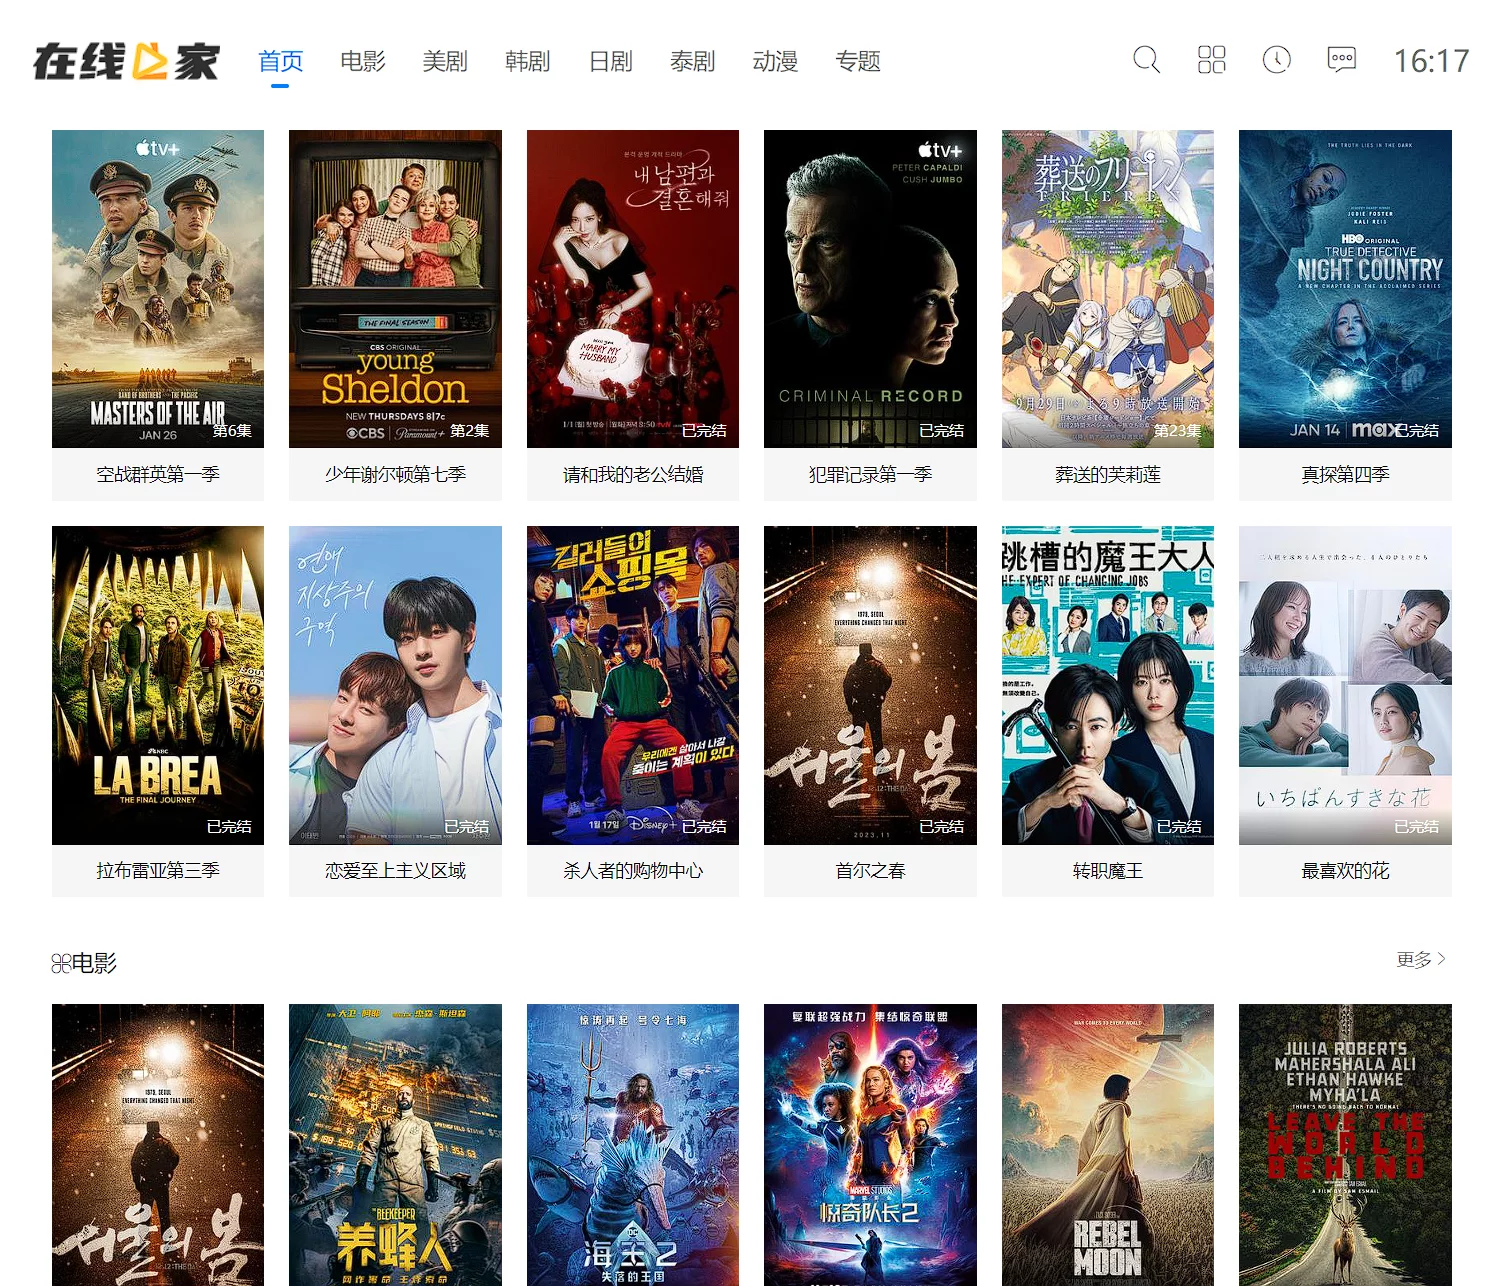Open the Rebel Moon movie poster
The width and height of the screenshot is (1496, 1286).
click(x=1107, y=1144)
